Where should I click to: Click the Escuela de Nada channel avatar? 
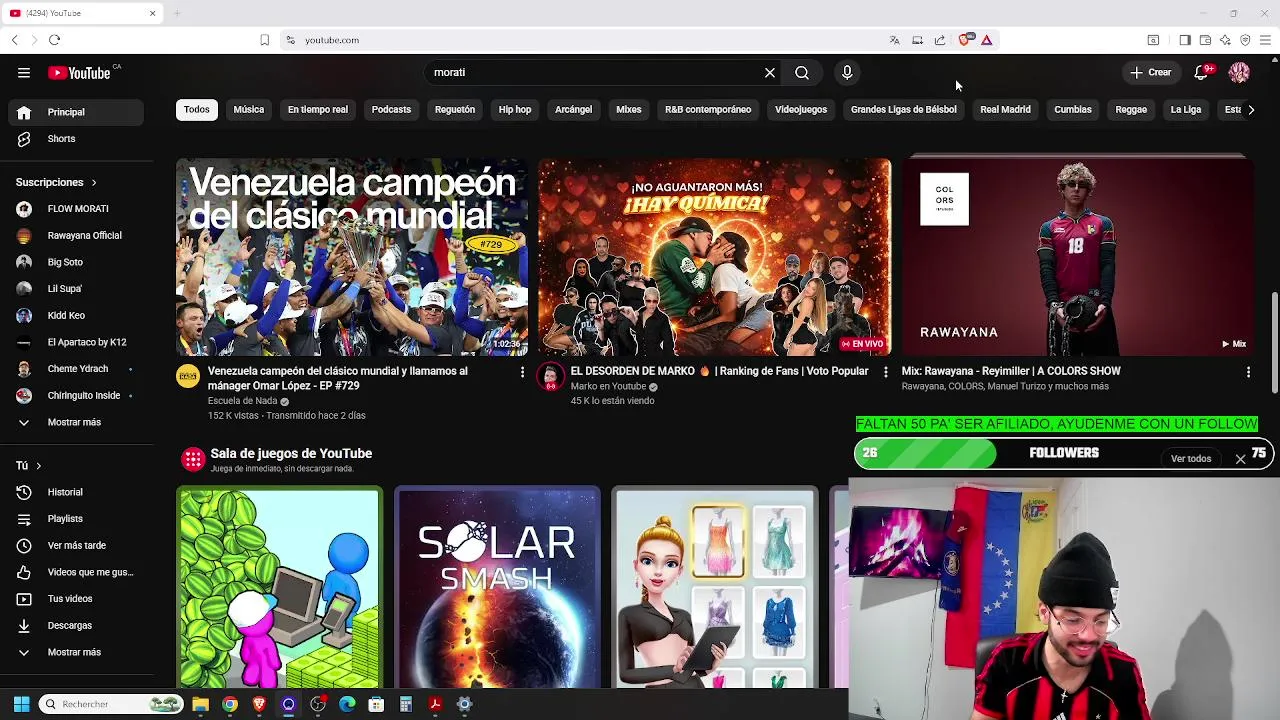188,376
